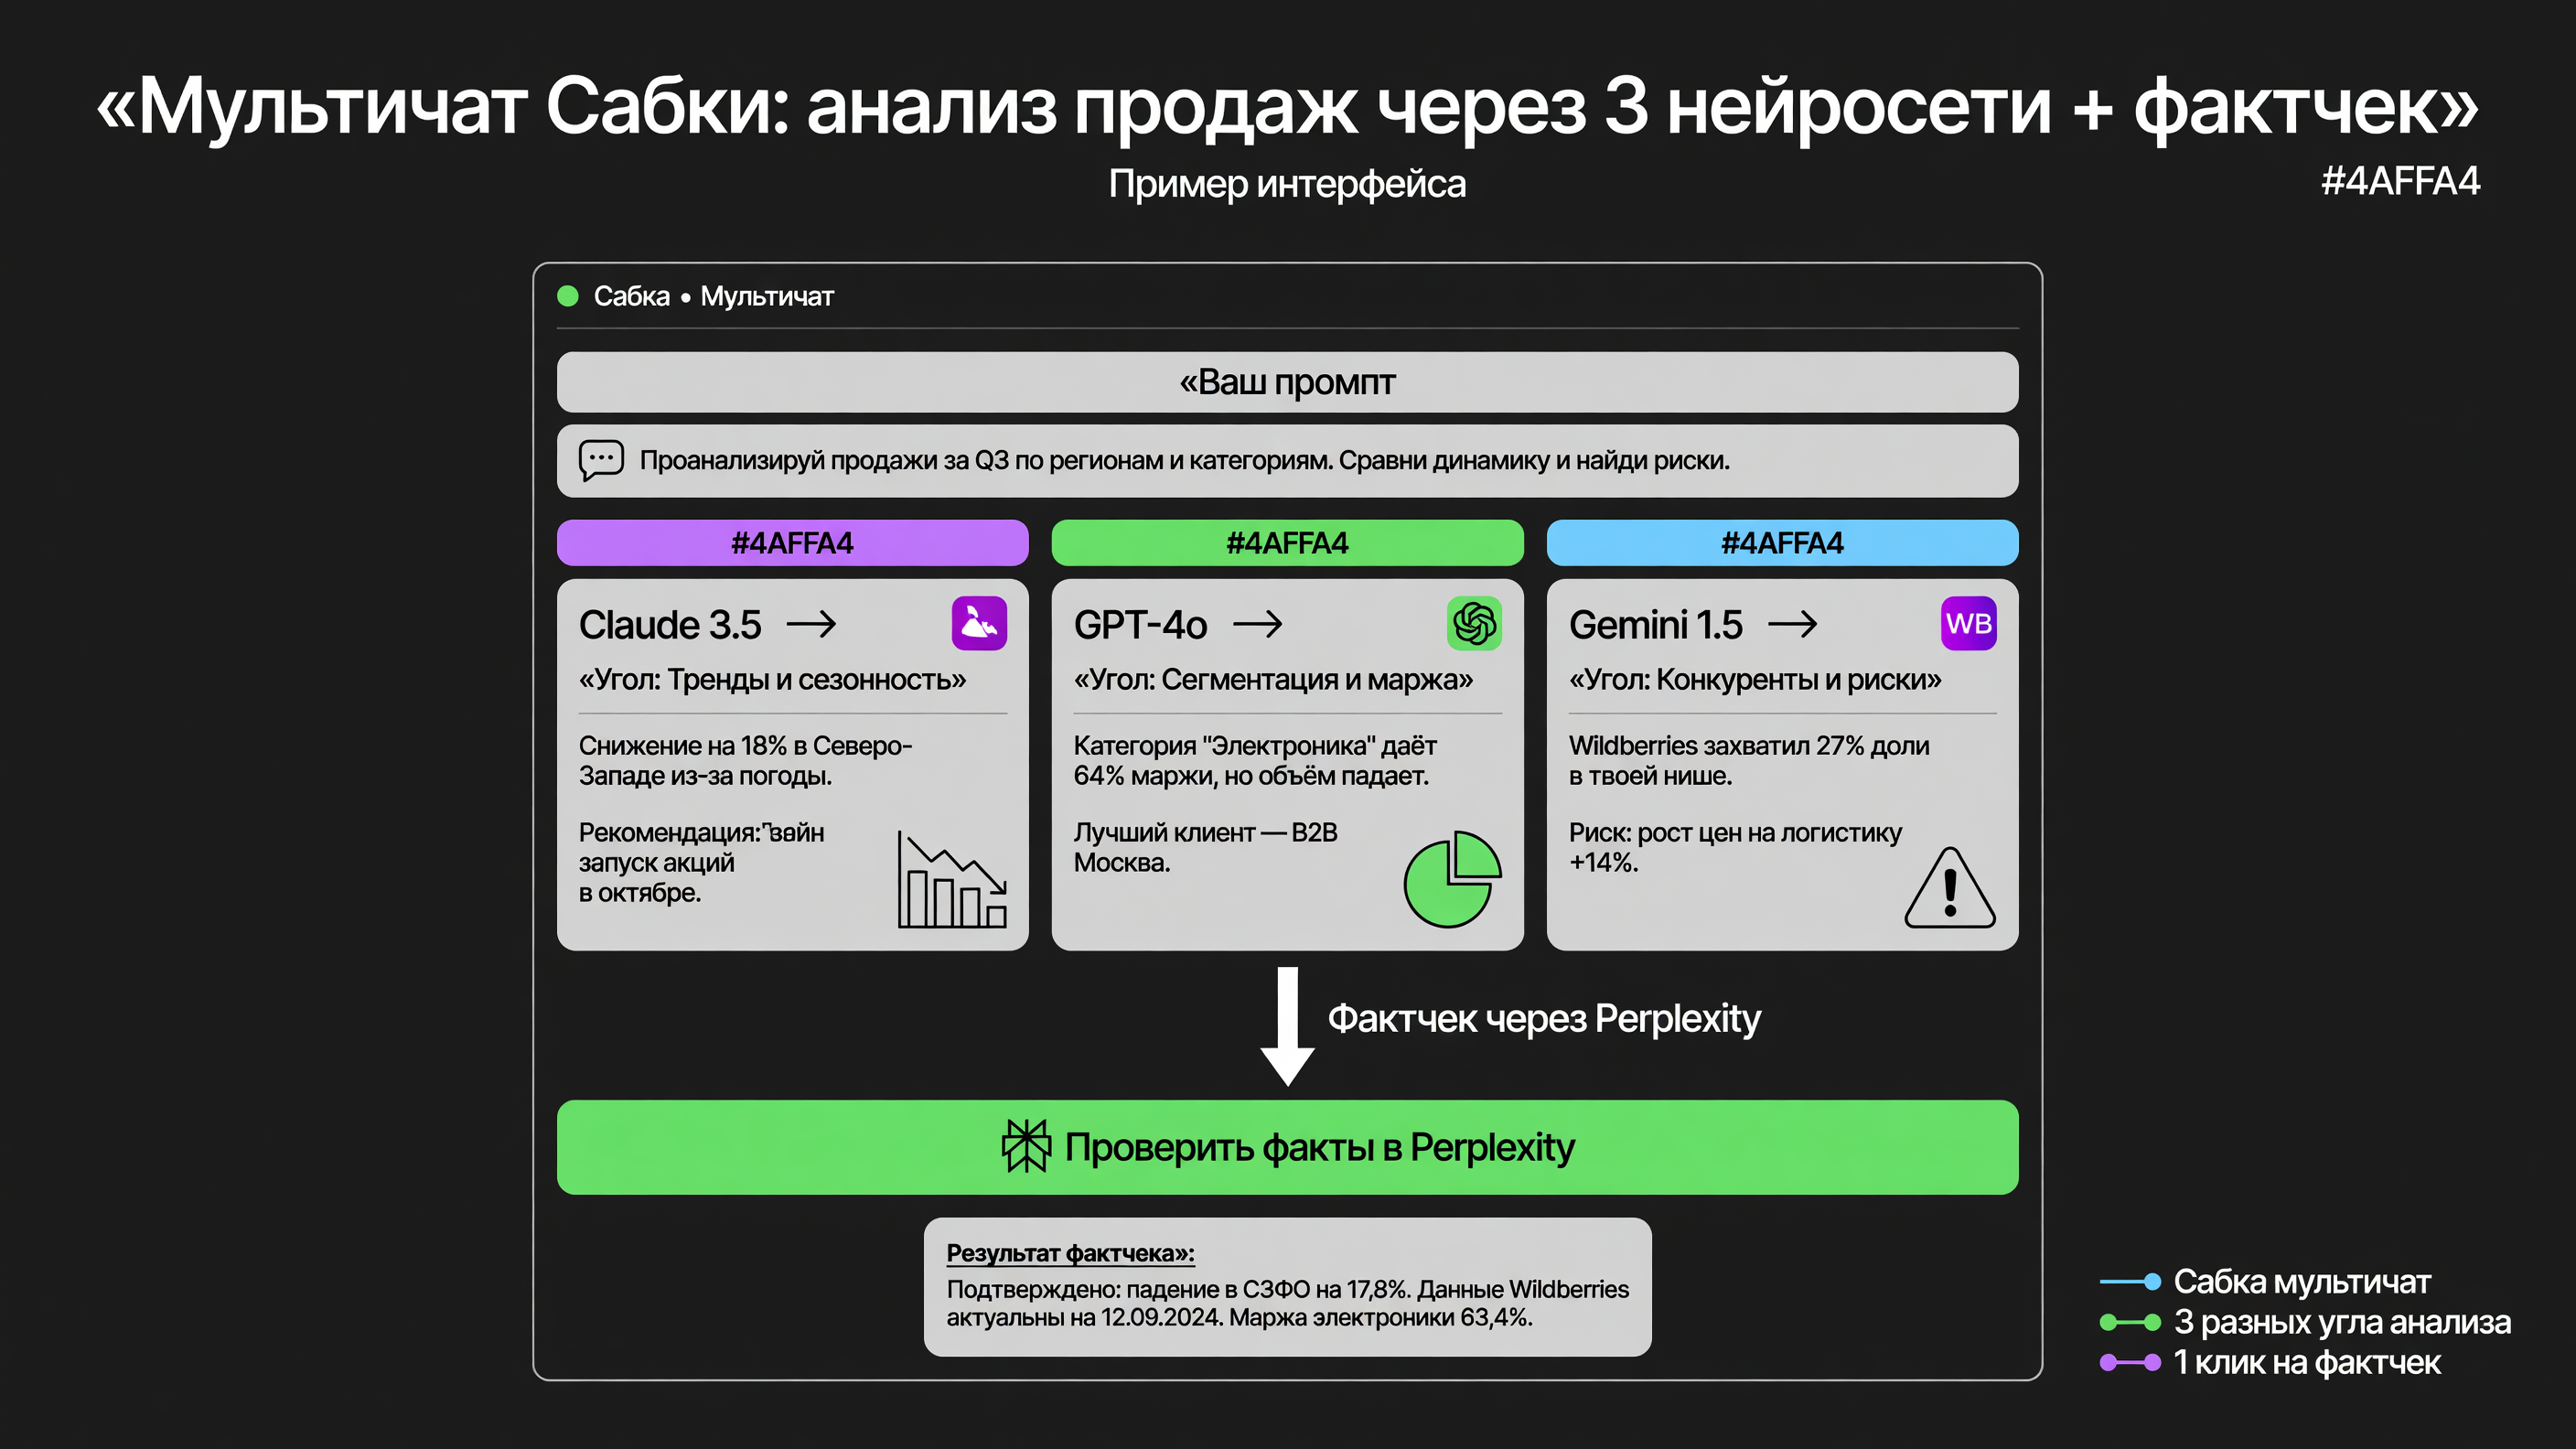Click the green legend marker for 3 разных угла
The image size is (2576, 1449).
(x=2130, y=1322)
